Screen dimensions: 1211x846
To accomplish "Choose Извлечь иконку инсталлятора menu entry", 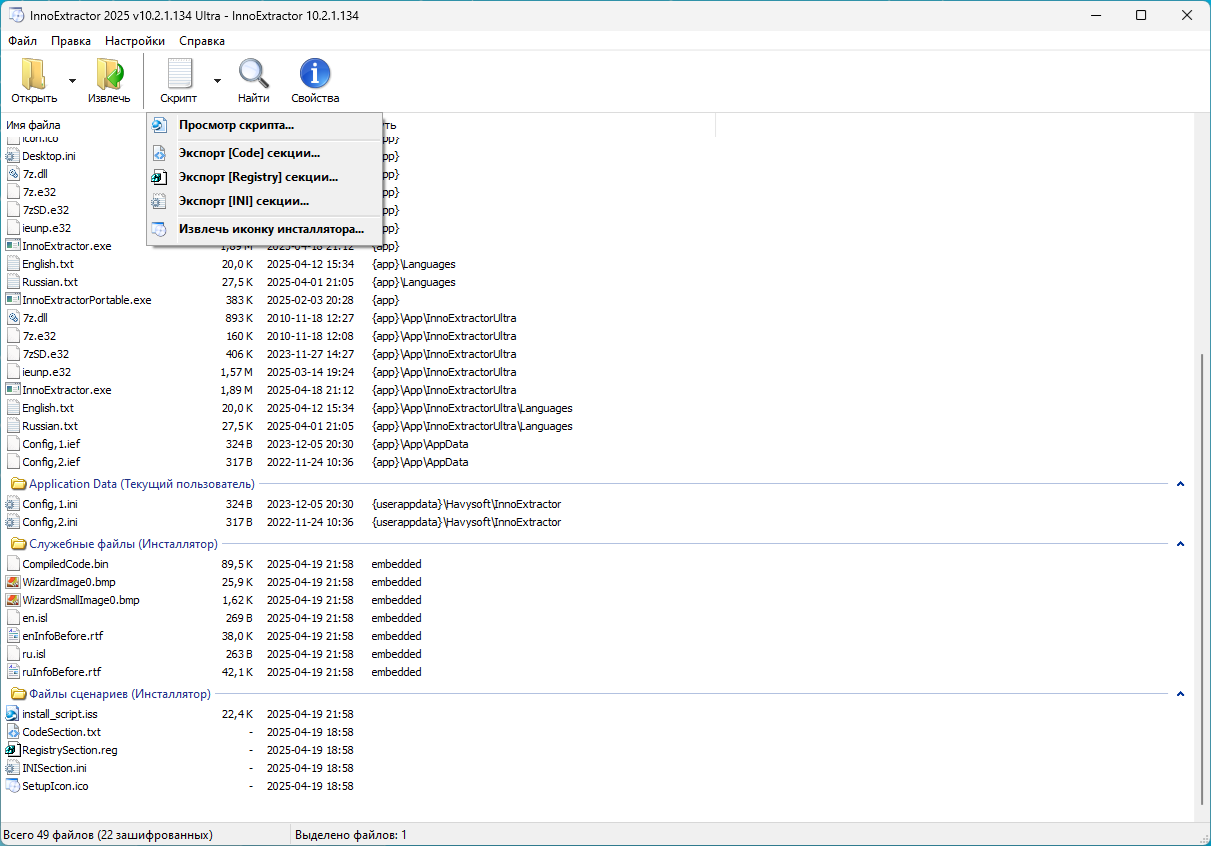I will [x=265, y=229].
